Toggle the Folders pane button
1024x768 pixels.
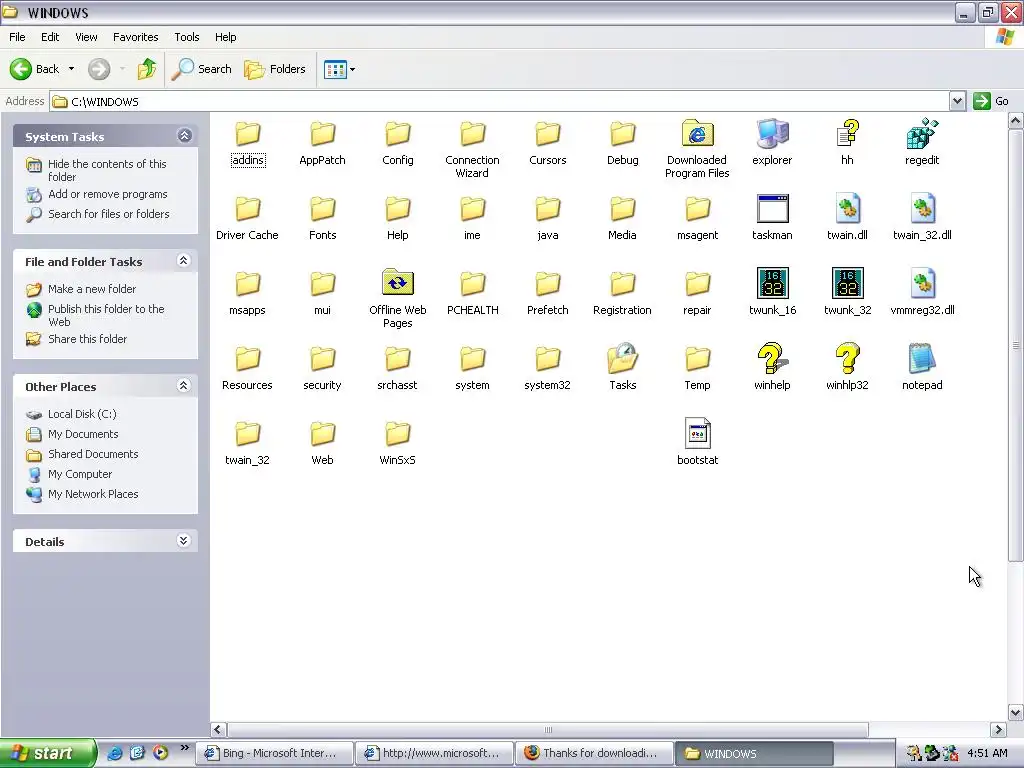tap(275, 69)
